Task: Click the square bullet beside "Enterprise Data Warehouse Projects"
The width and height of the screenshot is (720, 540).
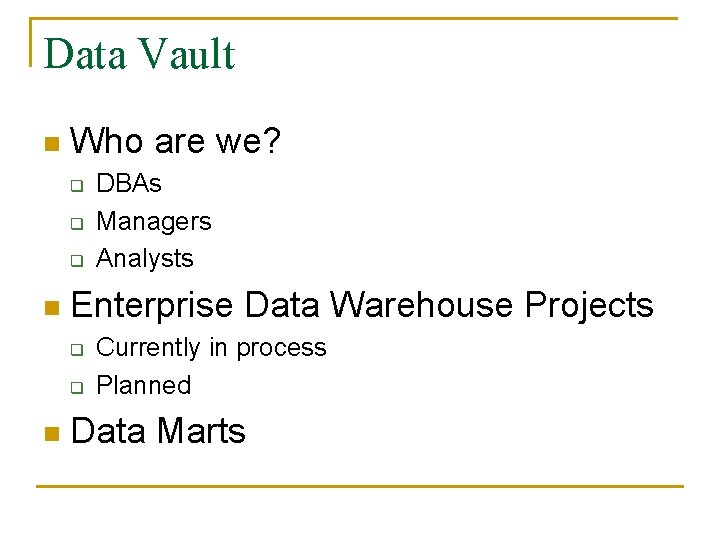Action: point(51,308)
